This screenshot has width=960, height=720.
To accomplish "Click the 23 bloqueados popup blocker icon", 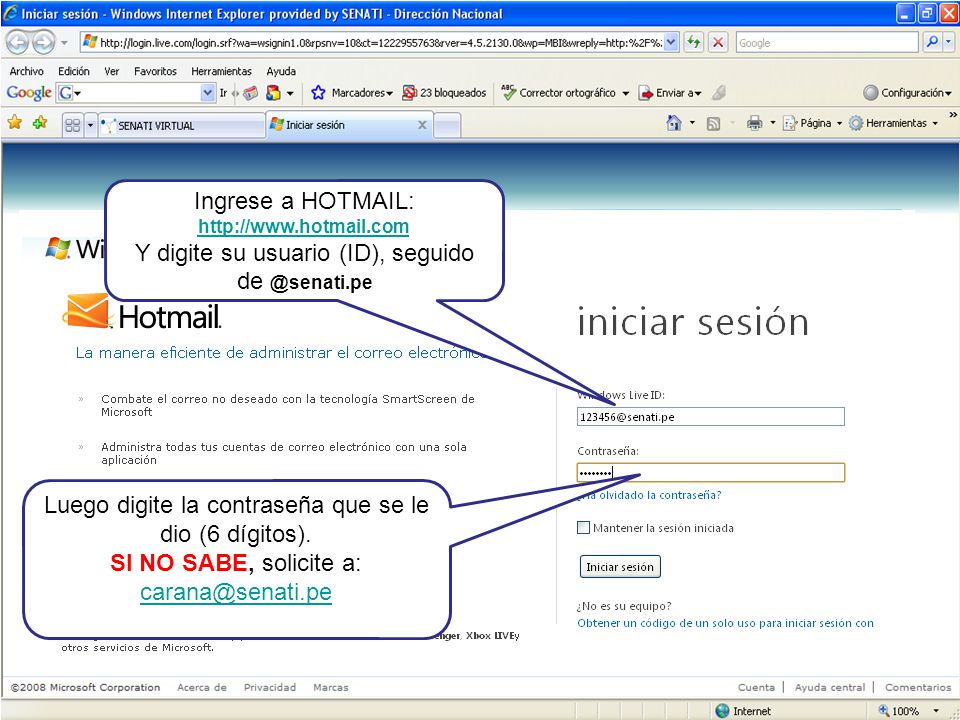I will coord(409,92).
